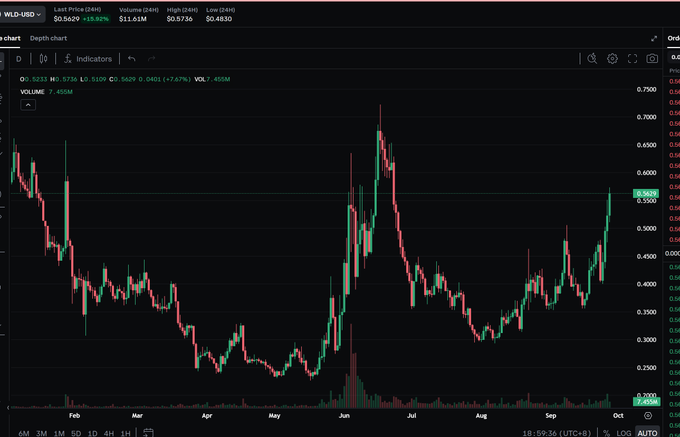Open the WLD-USD trading pair dropdown
680x437 pixels.
pos(22,14)
